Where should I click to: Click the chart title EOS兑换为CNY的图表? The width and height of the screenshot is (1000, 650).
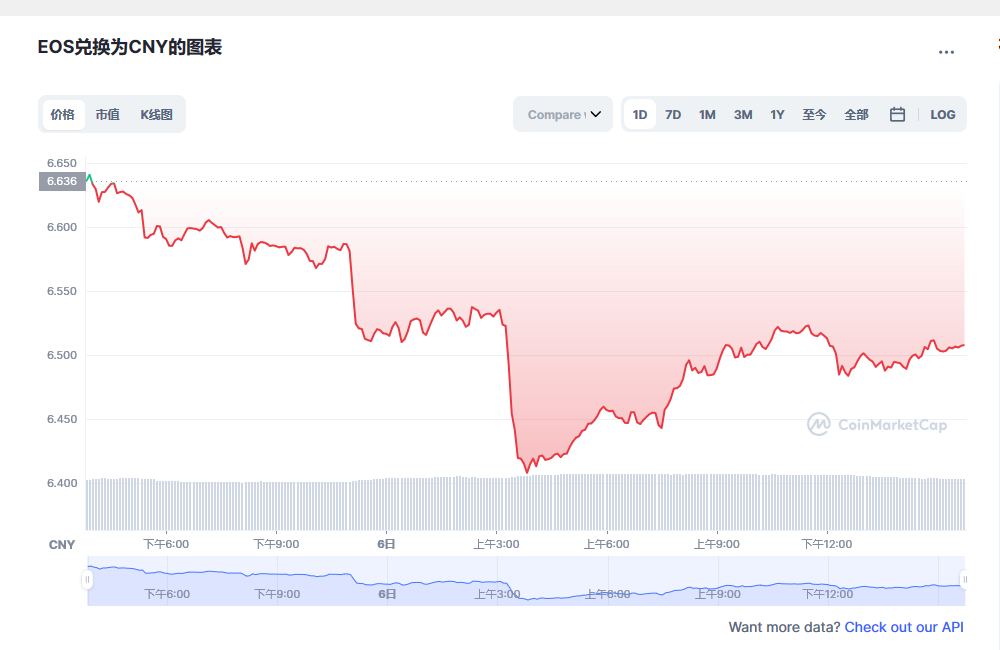pos(129,47)
